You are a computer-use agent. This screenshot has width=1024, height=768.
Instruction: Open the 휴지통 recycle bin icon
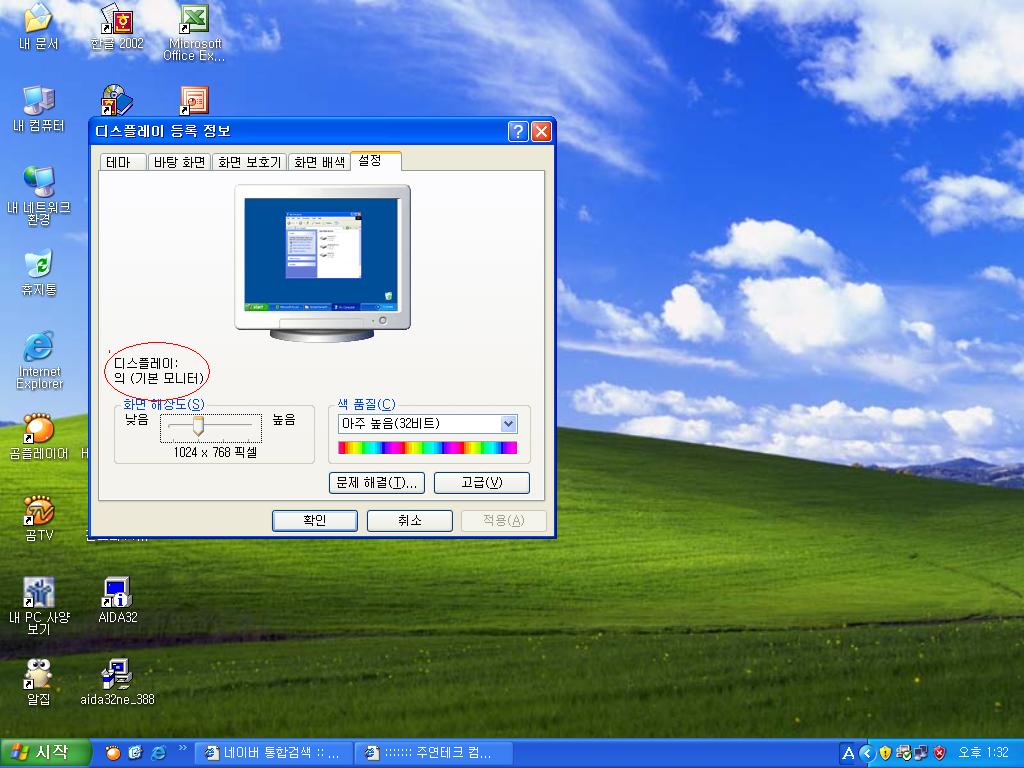38,266
